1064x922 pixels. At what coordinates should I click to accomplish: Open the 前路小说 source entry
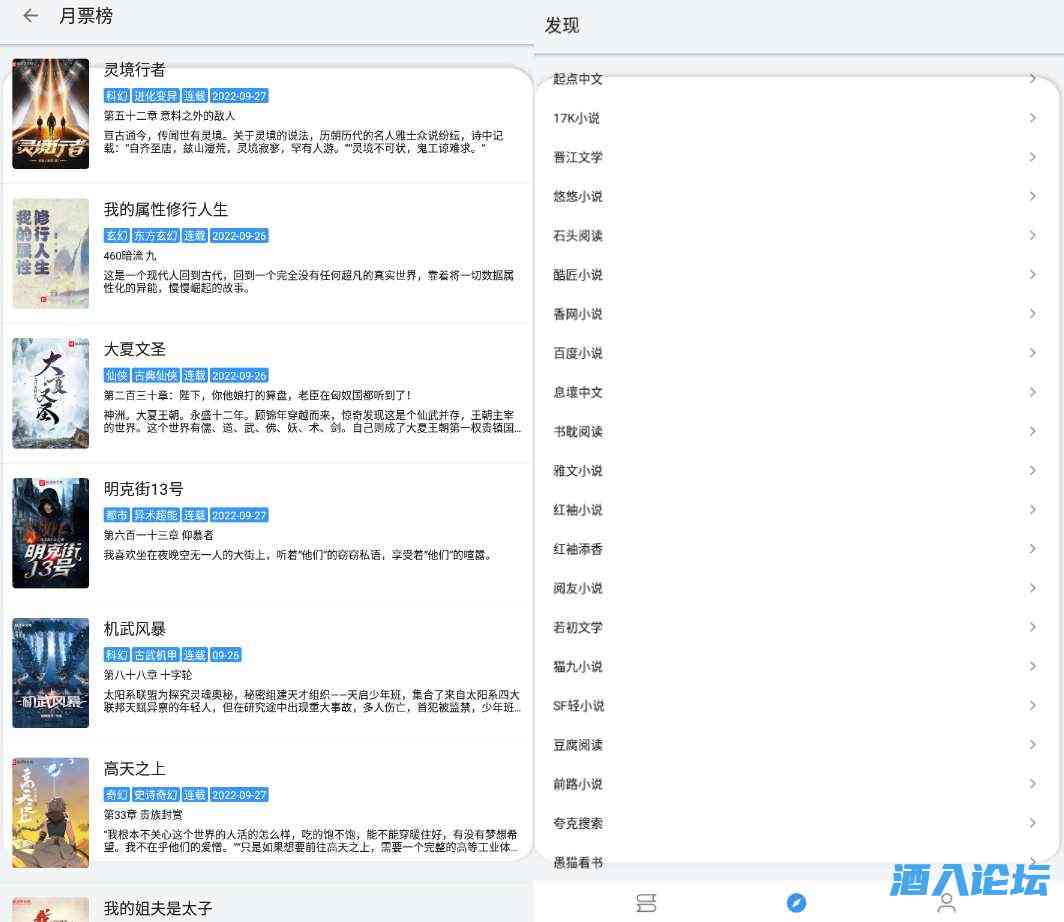tap(796, 784)
